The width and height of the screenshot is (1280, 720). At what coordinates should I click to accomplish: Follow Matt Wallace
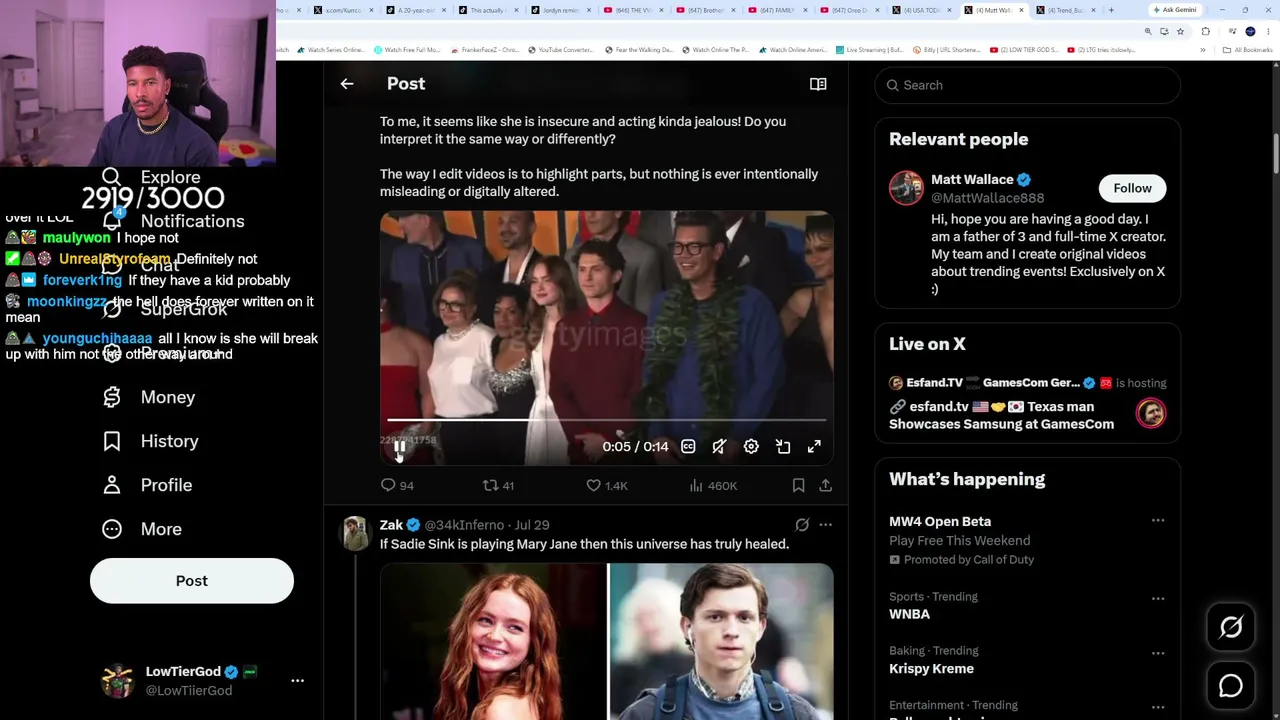tap(1133, 188)
